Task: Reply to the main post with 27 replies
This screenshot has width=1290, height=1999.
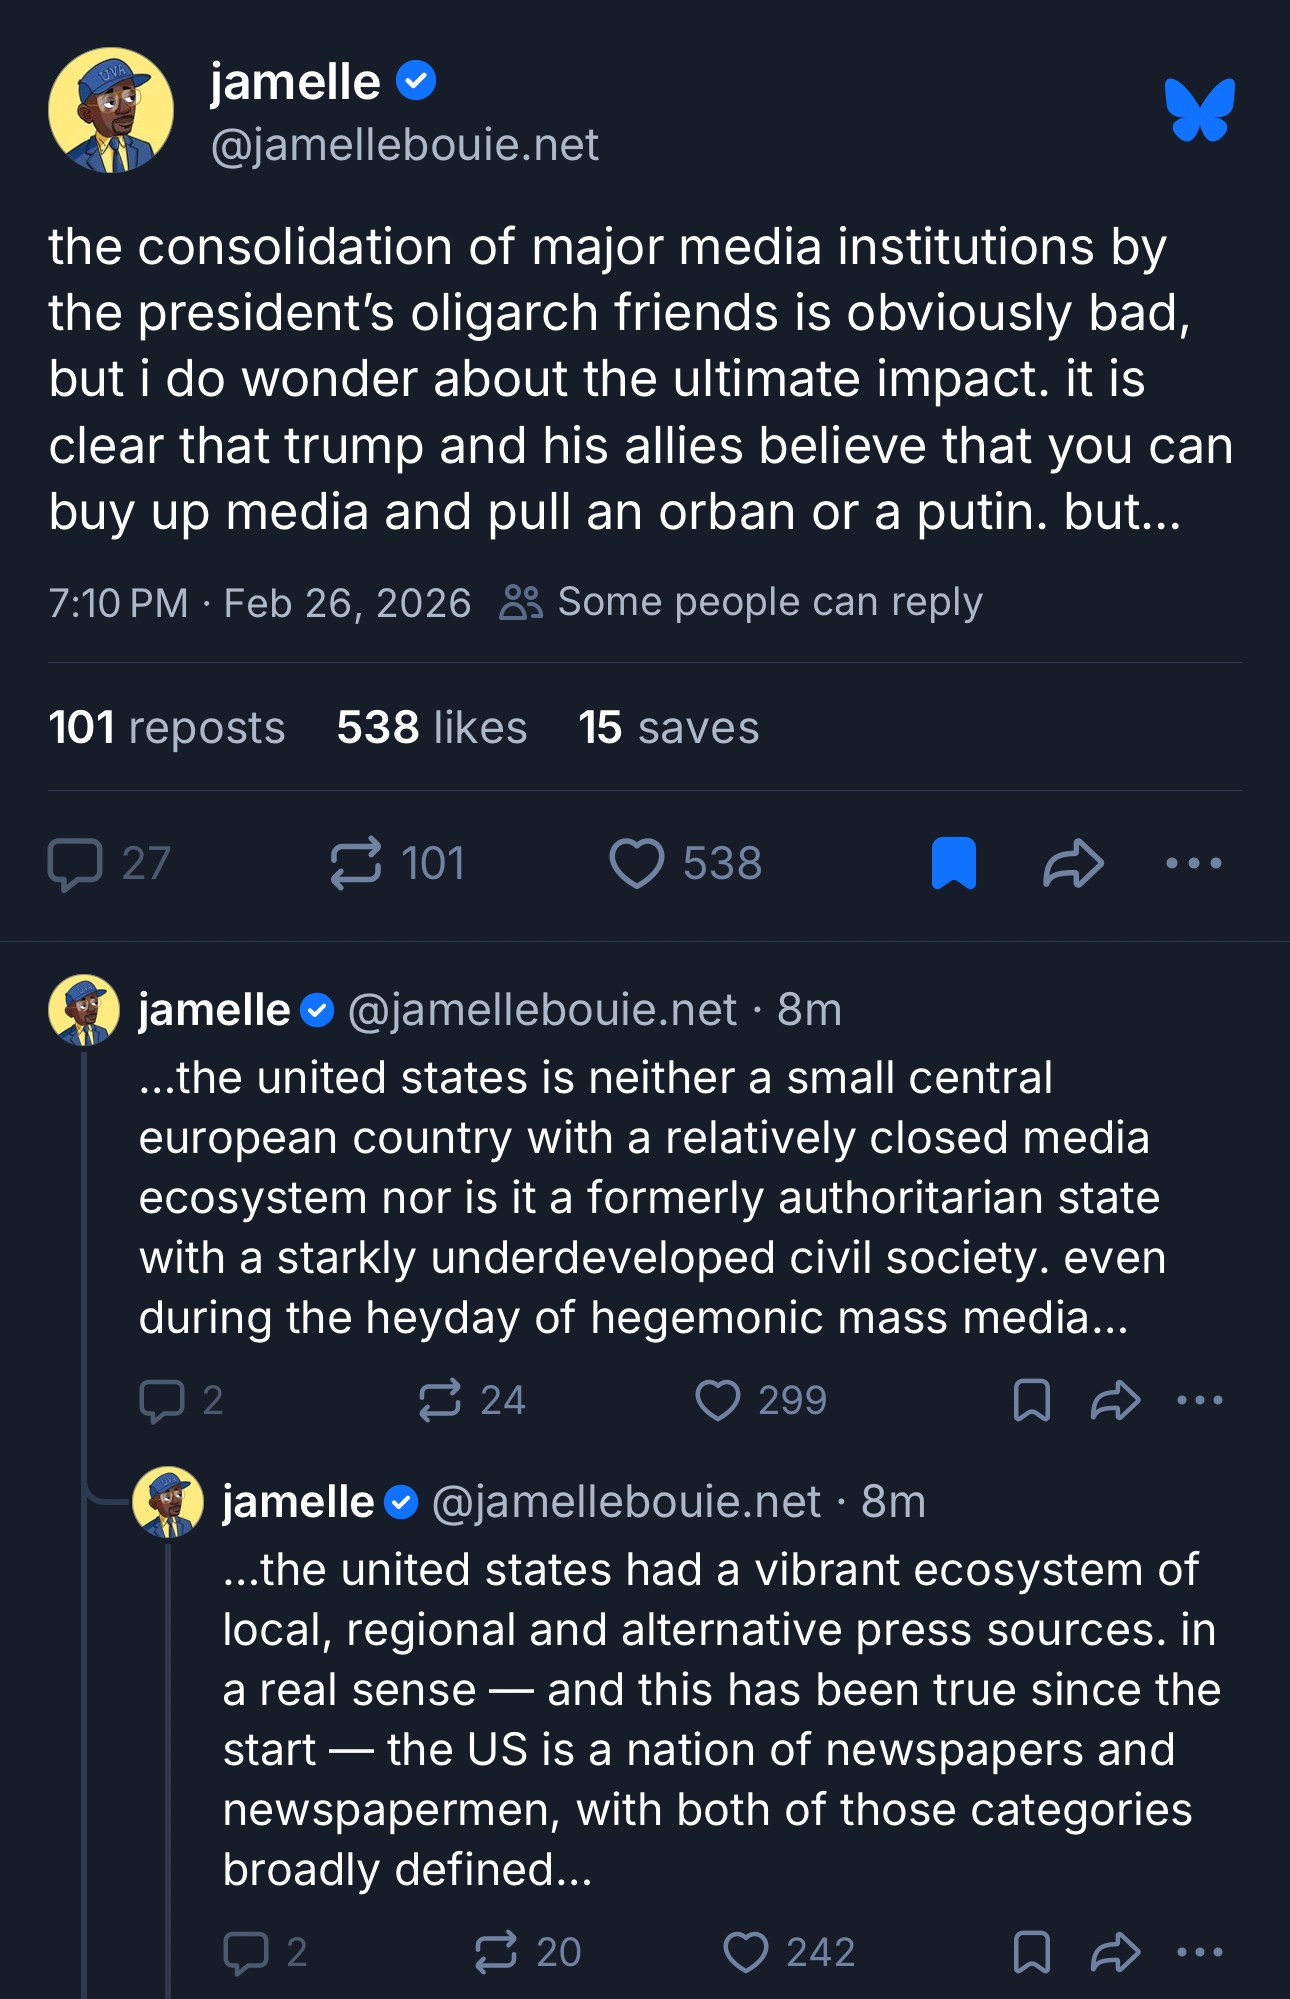Action: click(76, 864)
